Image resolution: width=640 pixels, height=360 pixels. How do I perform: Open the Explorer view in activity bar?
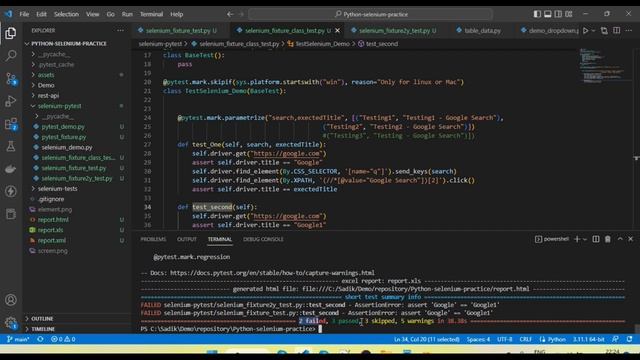(x=11, y=33)
